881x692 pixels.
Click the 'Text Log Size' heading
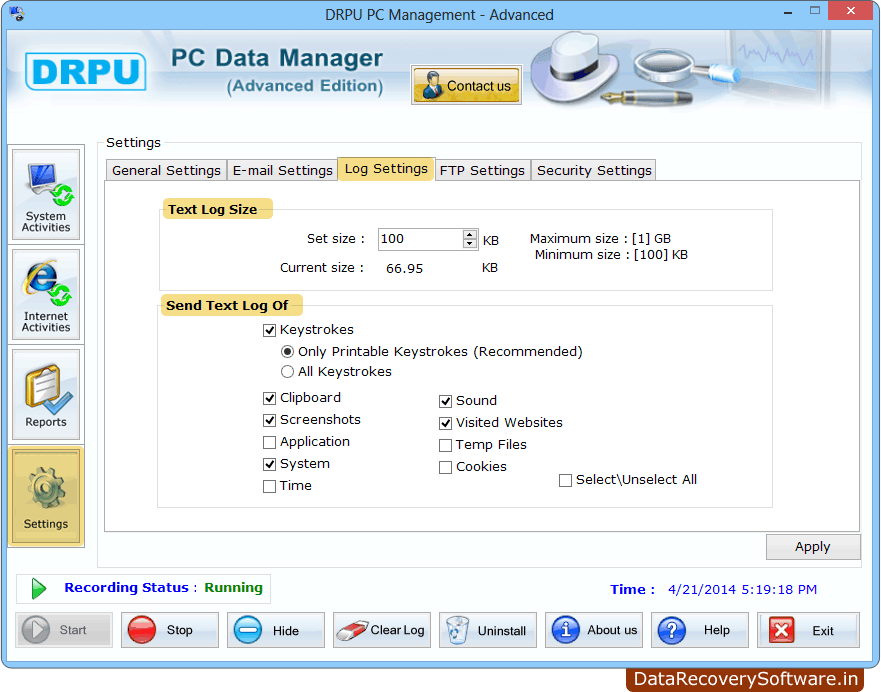pyautogui.click(x=212, y=210)
